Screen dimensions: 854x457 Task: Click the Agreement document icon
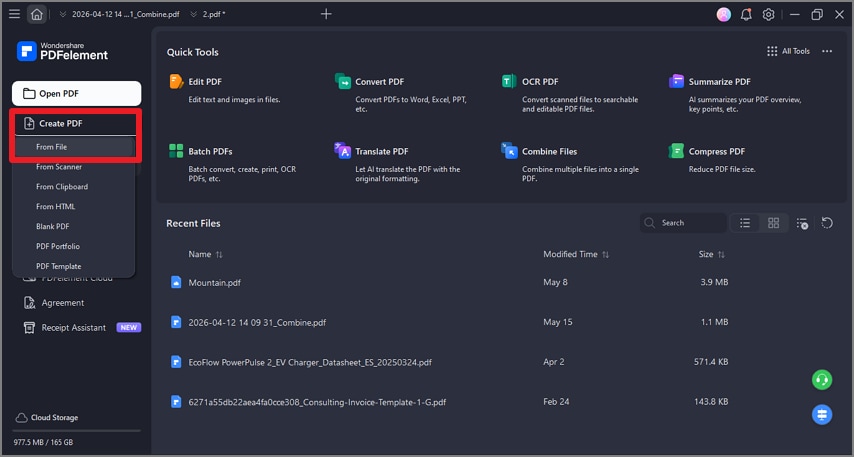click(29, 303)
